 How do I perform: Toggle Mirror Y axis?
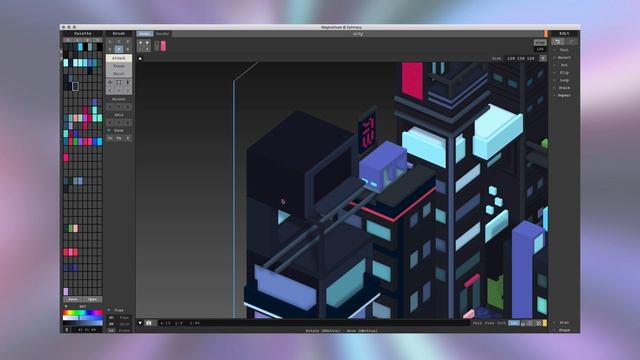click(119, 107)
